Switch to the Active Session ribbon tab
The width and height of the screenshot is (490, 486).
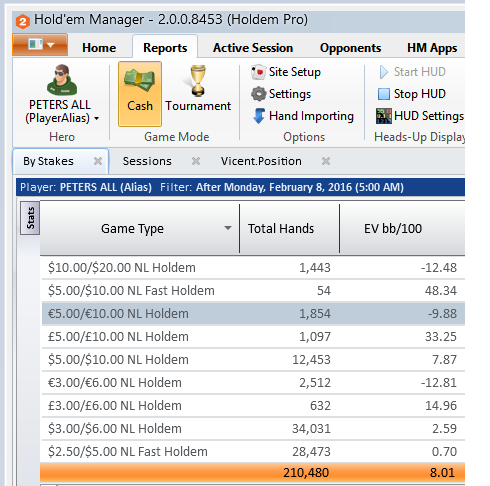point(253,48)
